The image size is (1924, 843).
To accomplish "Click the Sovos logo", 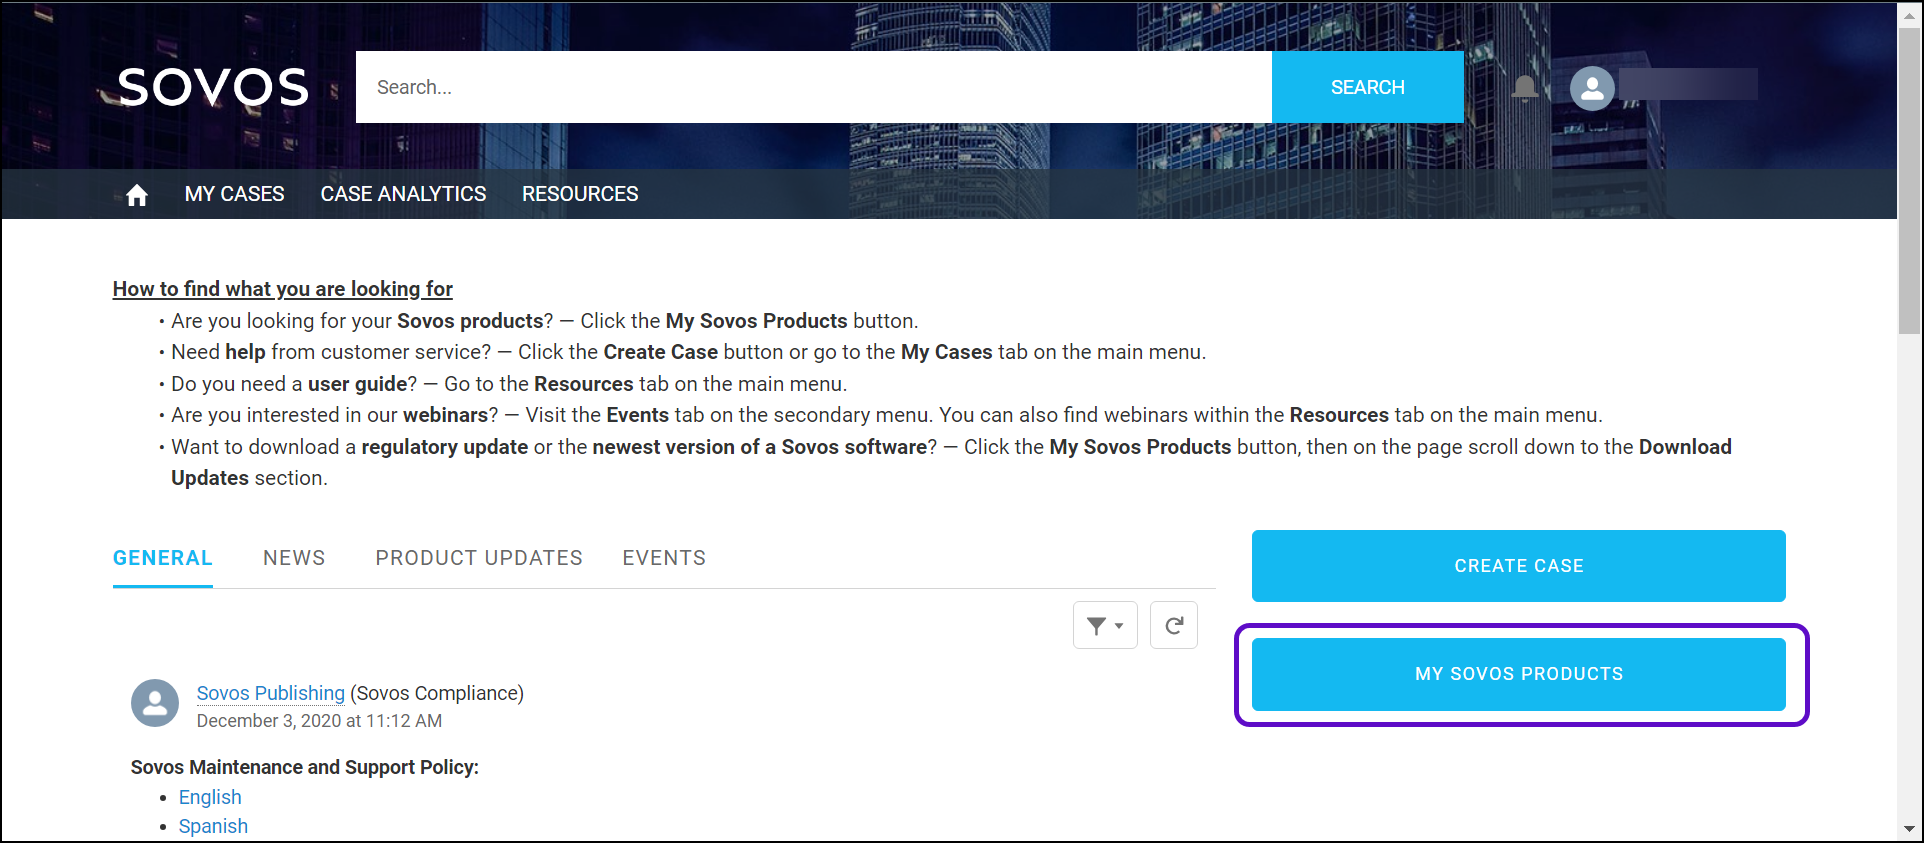I will (x=213, y=88).
